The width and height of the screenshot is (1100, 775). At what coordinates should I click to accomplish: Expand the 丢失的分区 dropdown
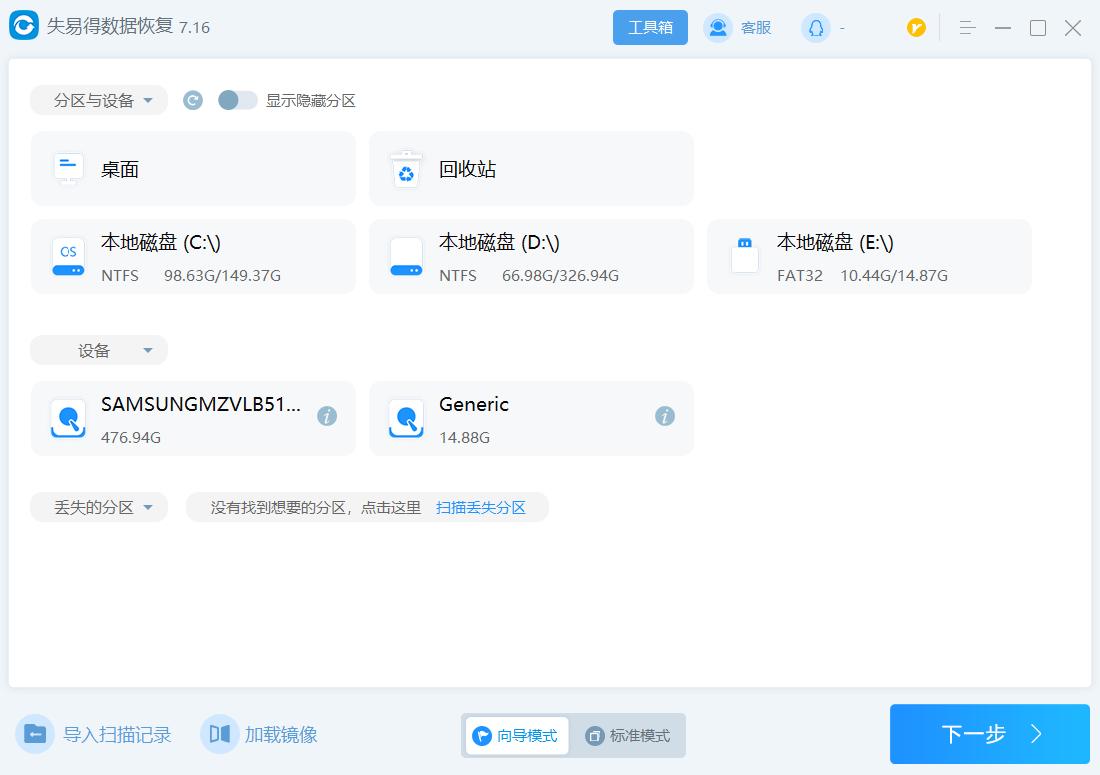(x=98, y=507)
